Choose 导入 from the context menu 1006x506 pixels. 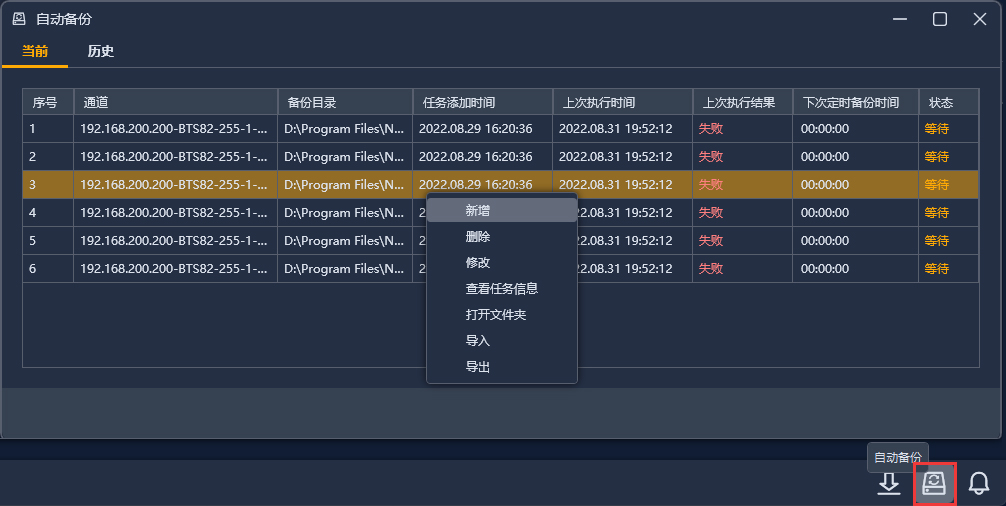point(502,341)
